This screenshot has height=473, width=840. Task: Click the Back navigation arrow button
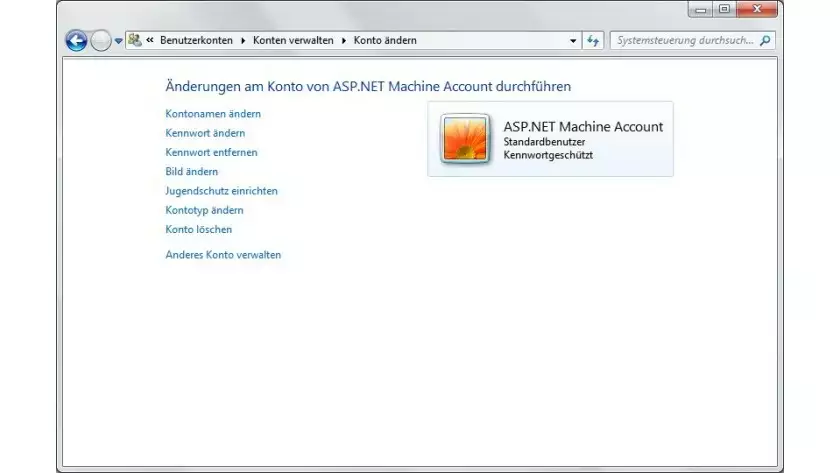77,41
